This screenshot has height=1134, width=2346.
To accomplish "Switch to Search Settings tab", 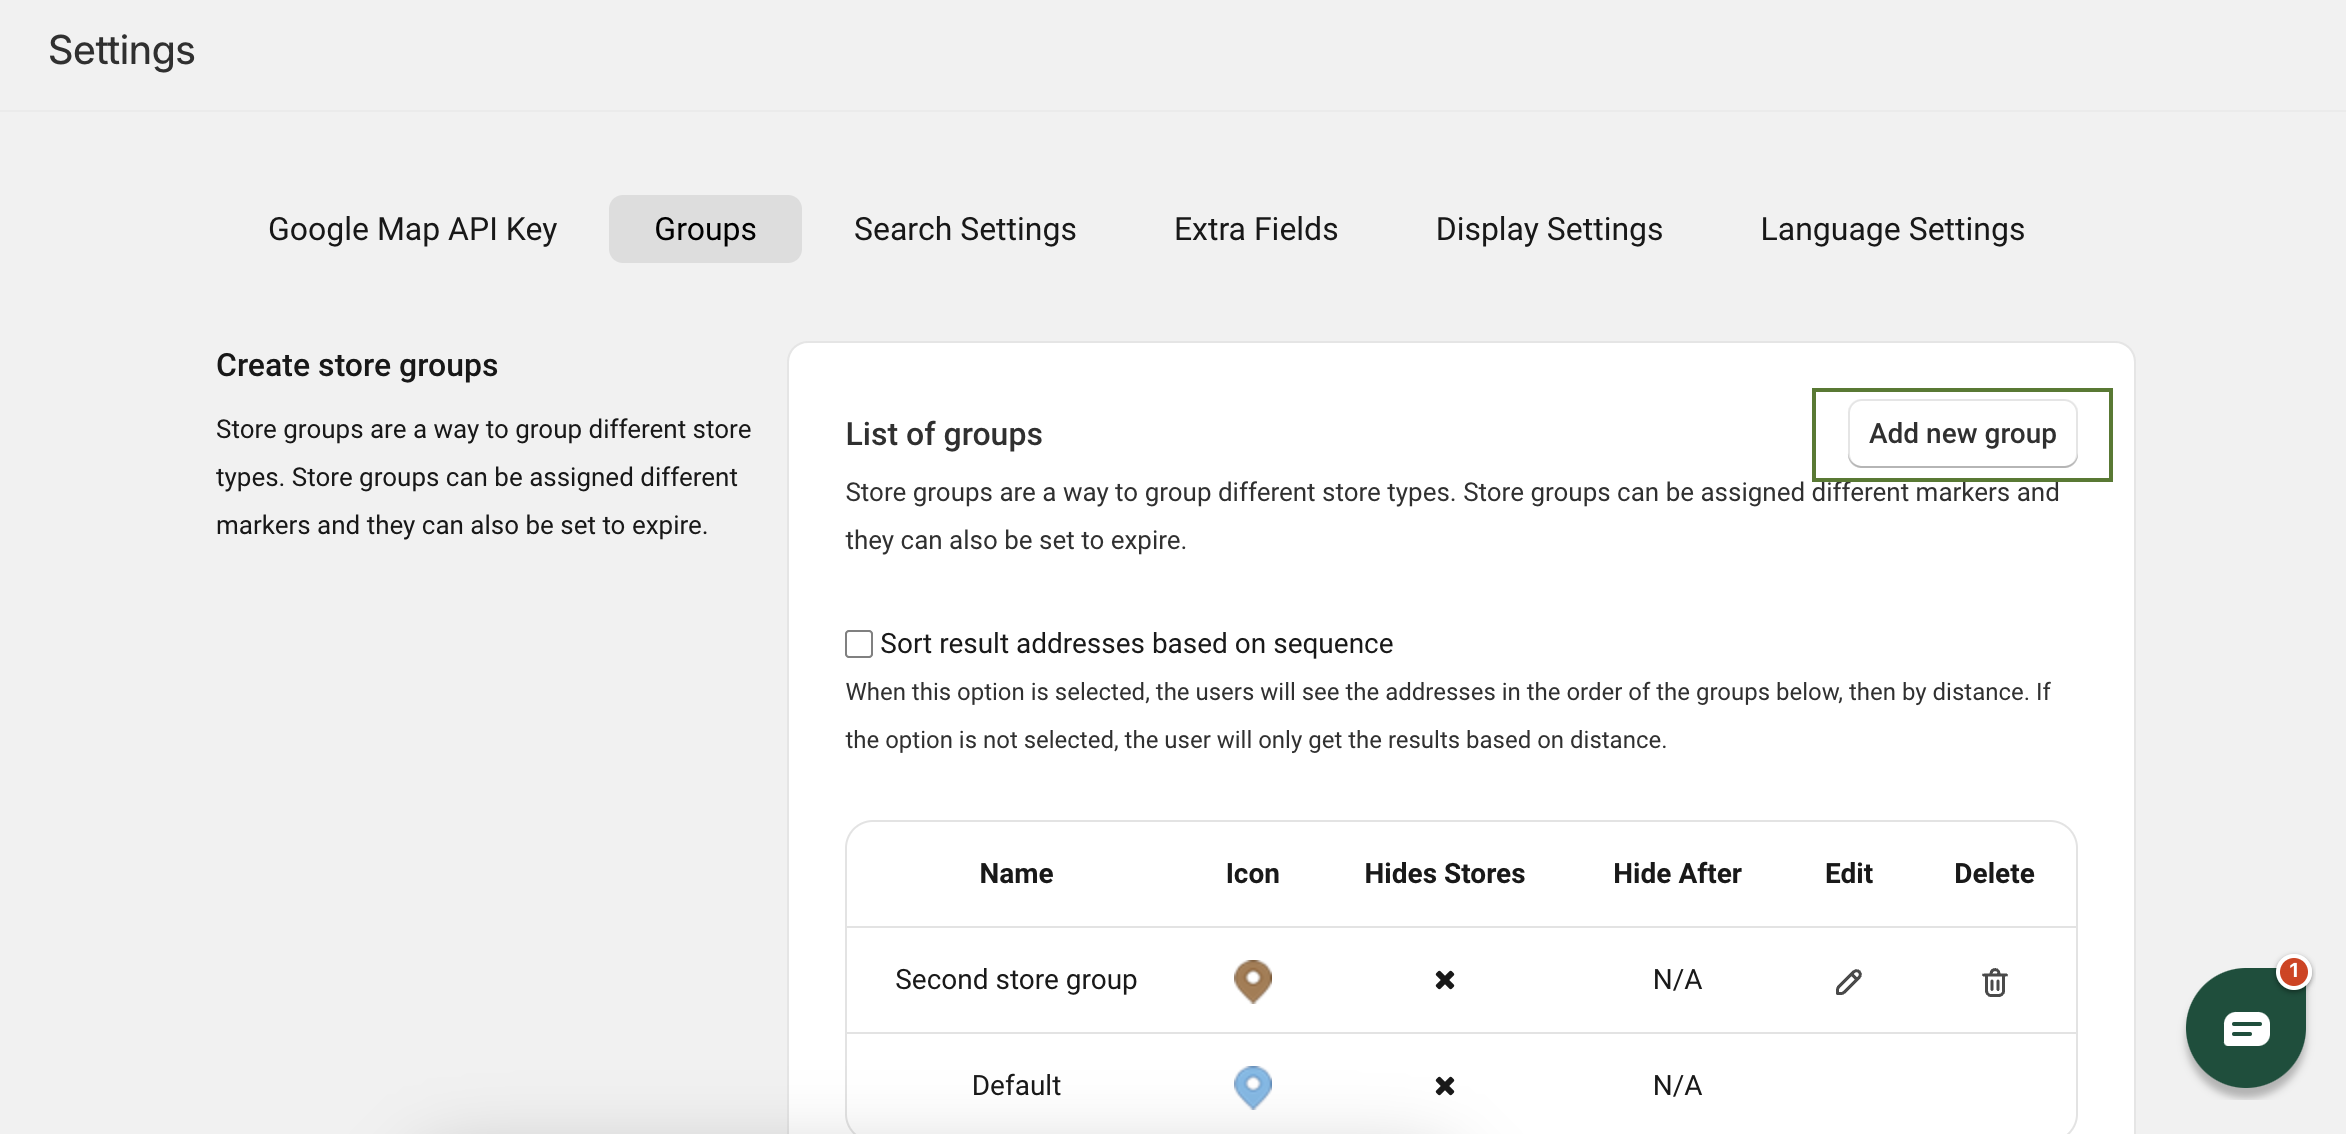I will click(x=965, y=229).
